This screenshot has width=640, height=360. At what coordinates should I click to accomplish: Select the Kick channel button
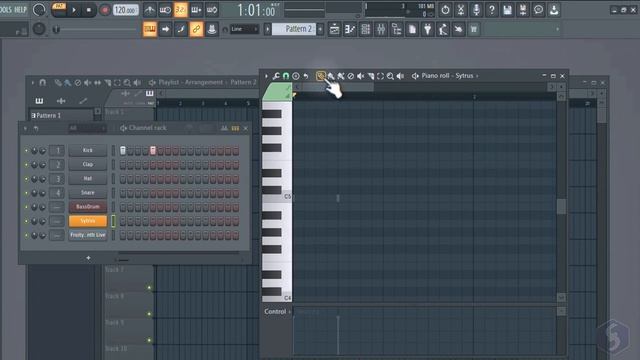click(88, 150)
